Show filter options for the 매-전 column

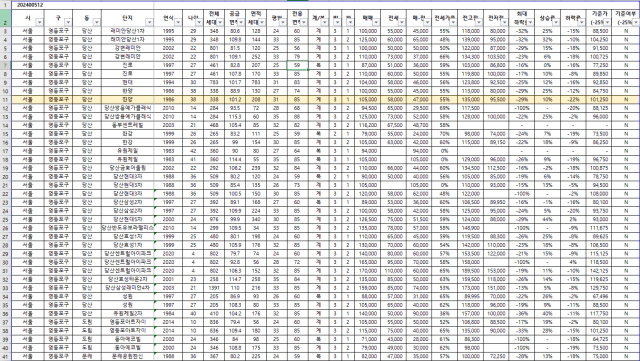(427, 22)
